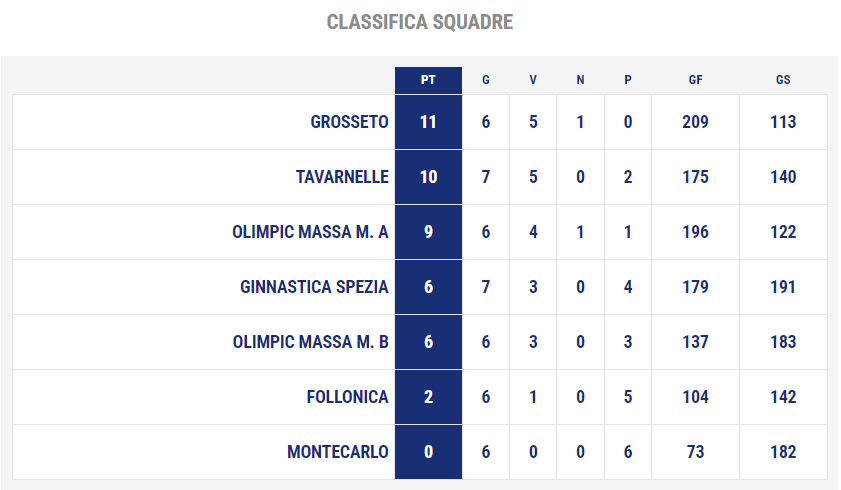Select the MONTECARLO team name
Image resolution: width=841 pixels, height=490 pixels.
337,452
